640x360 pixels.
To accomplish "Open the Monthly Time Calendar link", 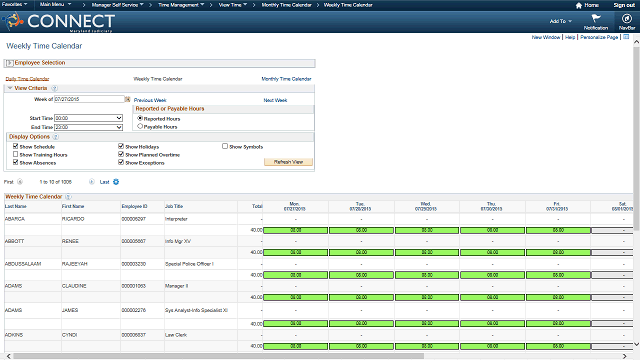I will (x=286, y=79).
